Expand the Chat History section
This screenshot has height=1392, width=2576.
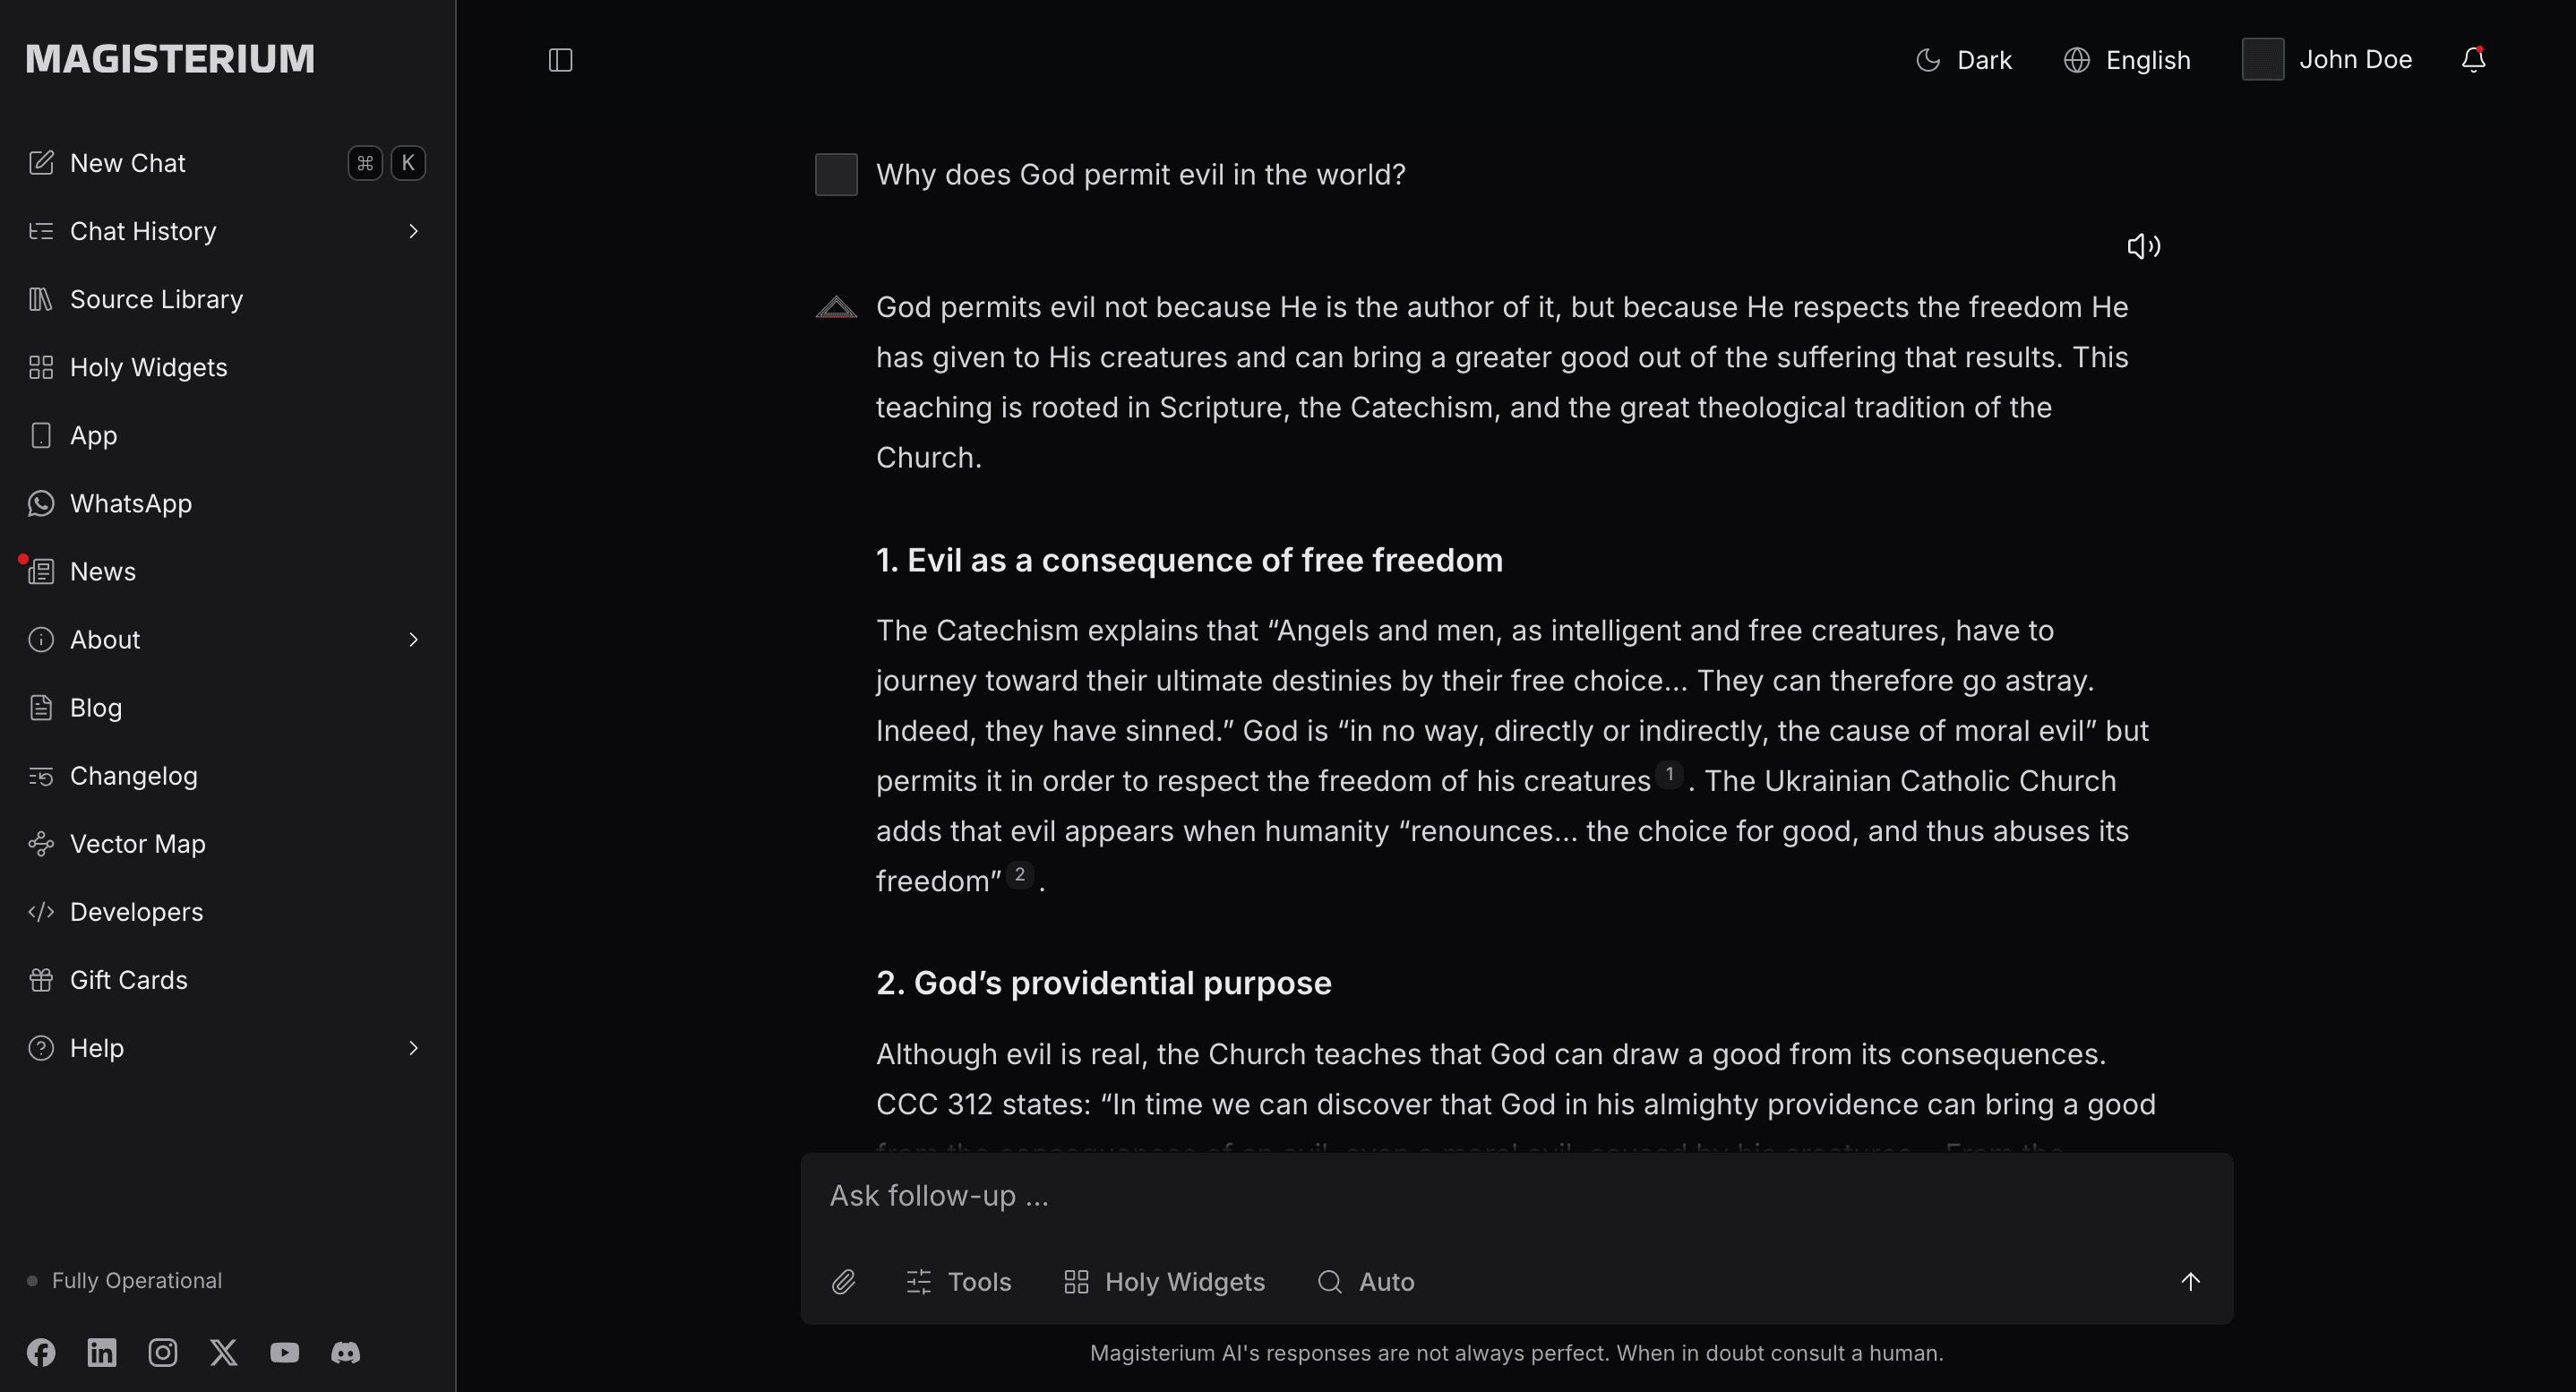coord(413,231)
